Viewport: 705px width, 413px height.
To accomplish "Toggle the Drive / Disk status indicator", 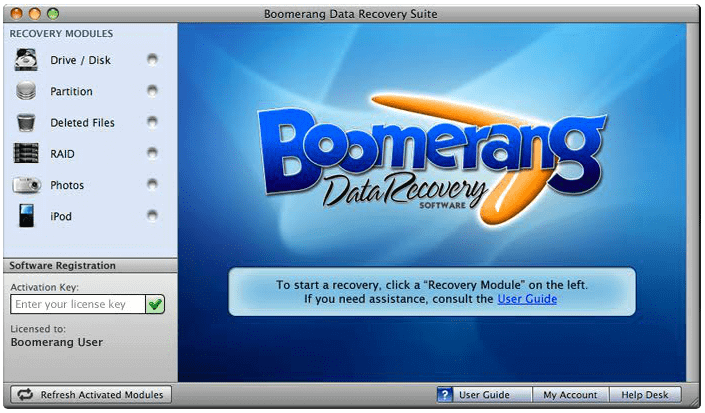I will click(x=152, y=59).
